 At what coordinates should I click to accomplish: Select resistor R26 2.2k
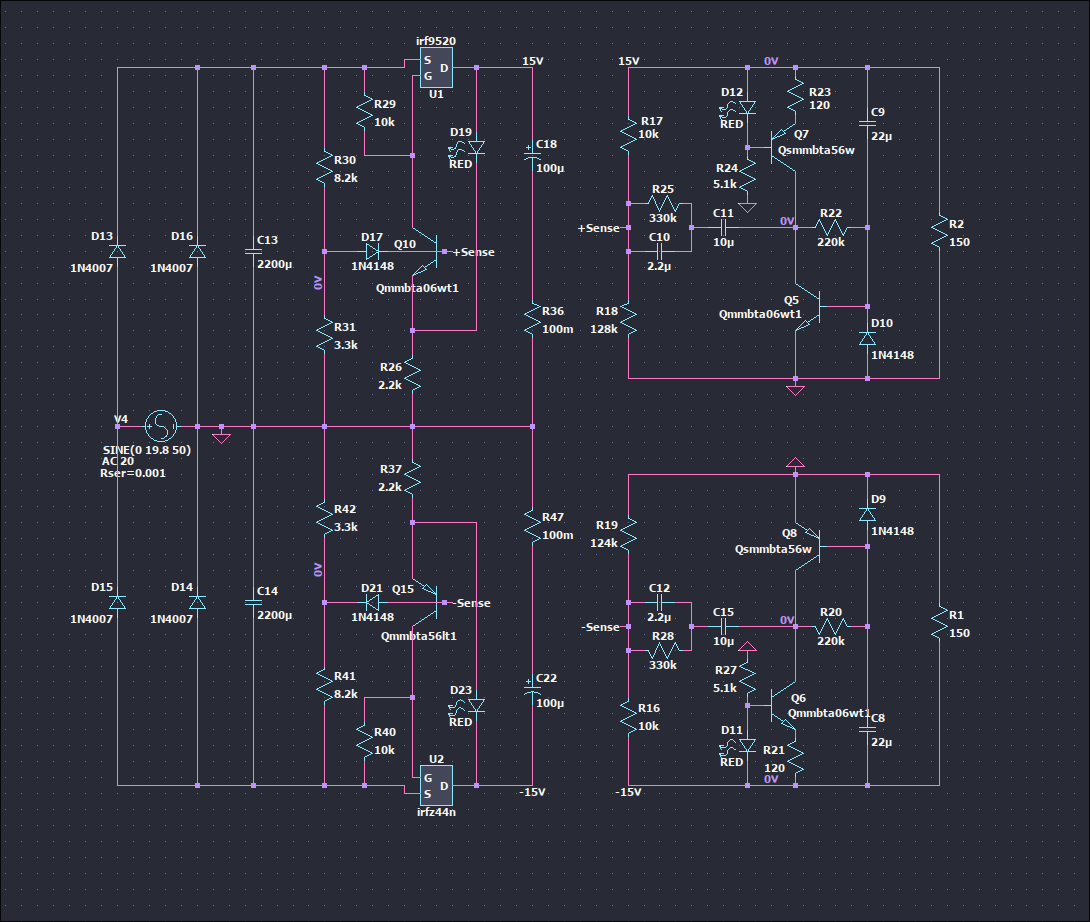(x=413, y=375)
